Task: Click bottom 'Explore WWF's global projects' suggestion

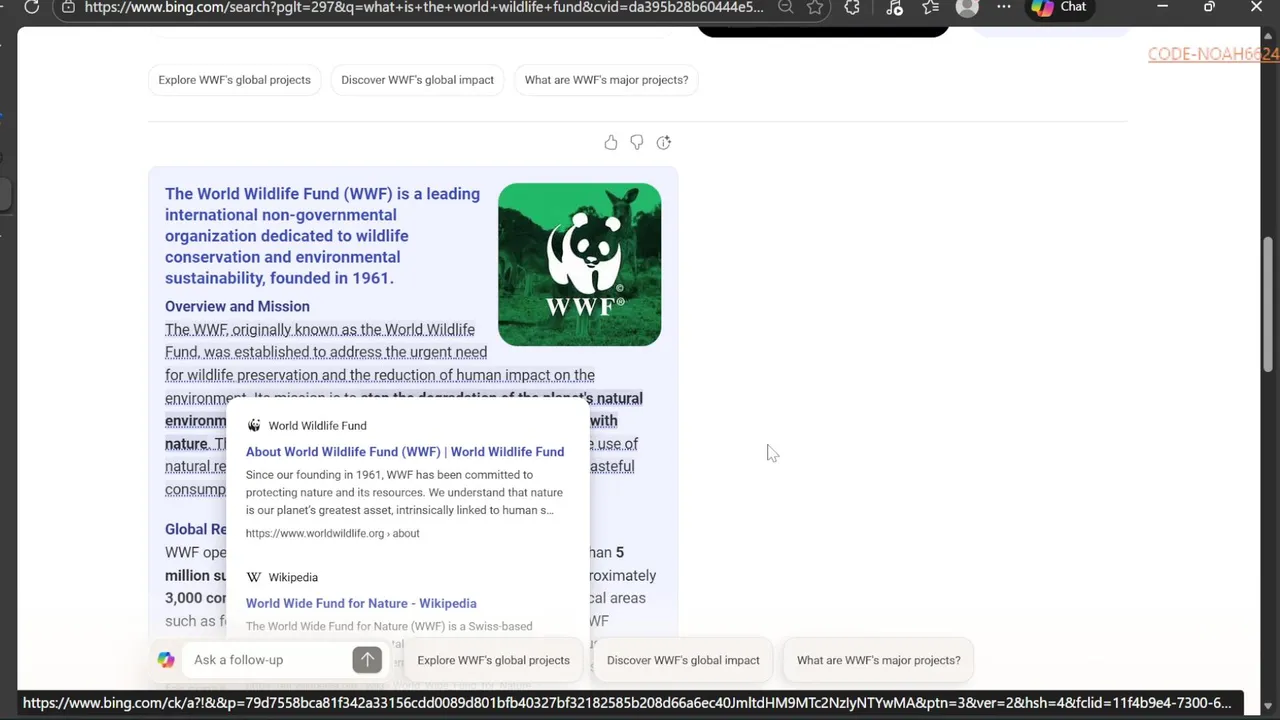Action: (x=493, y=660)
